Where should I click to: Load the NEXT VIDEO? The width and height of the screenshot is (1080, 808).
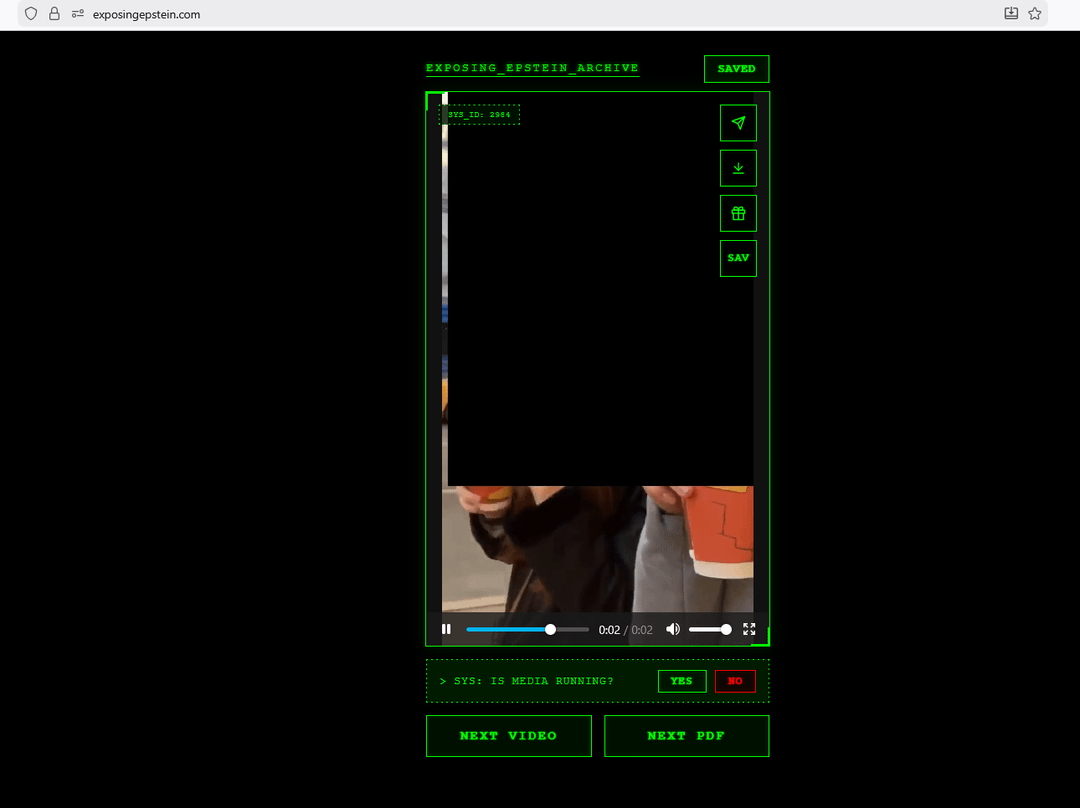pos(508,736)
